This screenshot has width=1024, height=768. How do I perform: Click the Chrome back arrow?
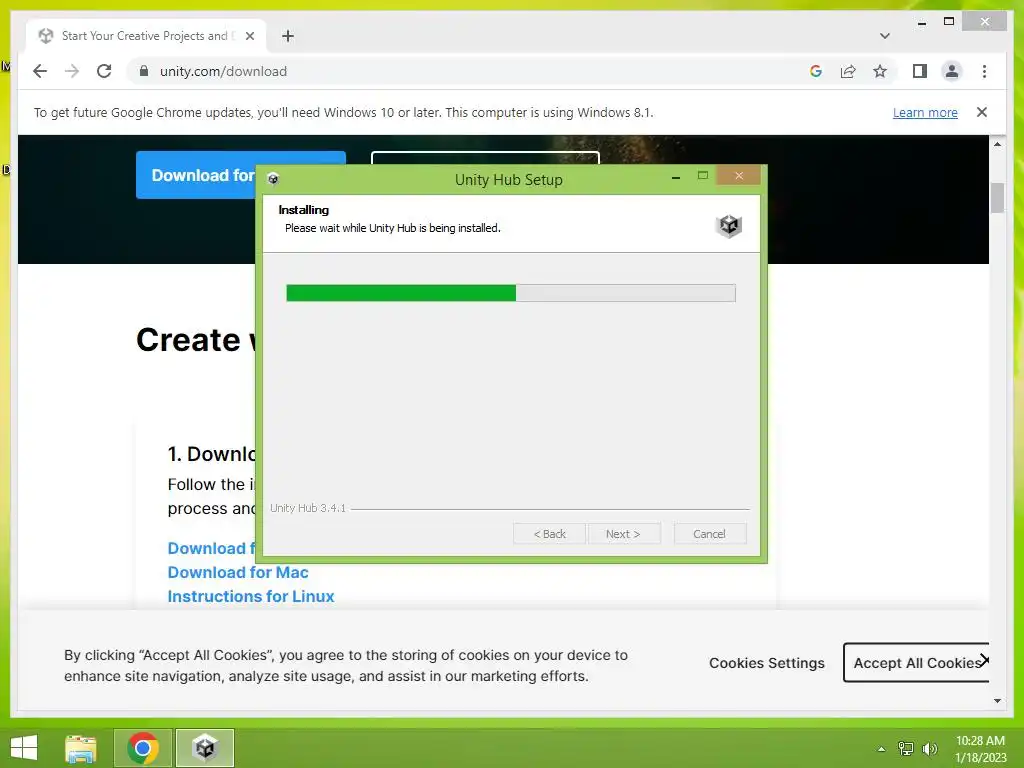[40, 71]
